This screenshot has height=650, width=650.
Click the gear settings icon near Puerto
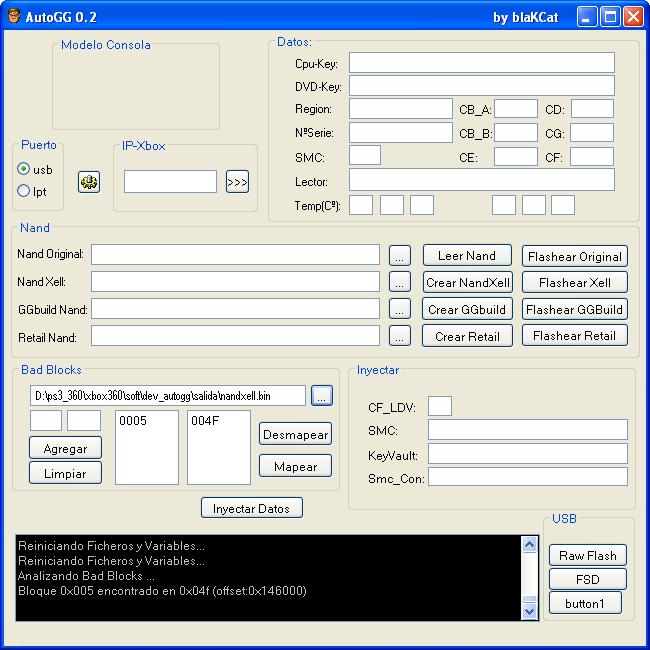pyautogui.click(x=89, y=182)
